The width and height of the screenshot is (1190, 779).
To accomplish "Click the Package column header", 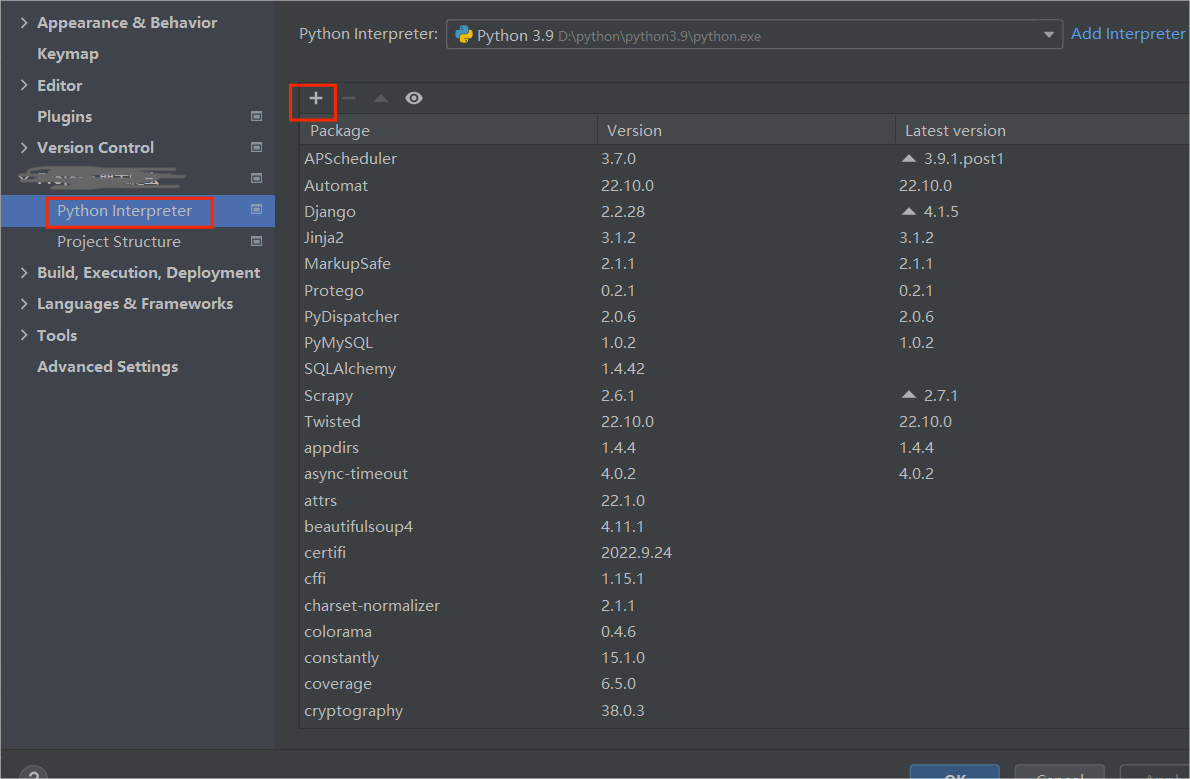I will click(449, 131).
